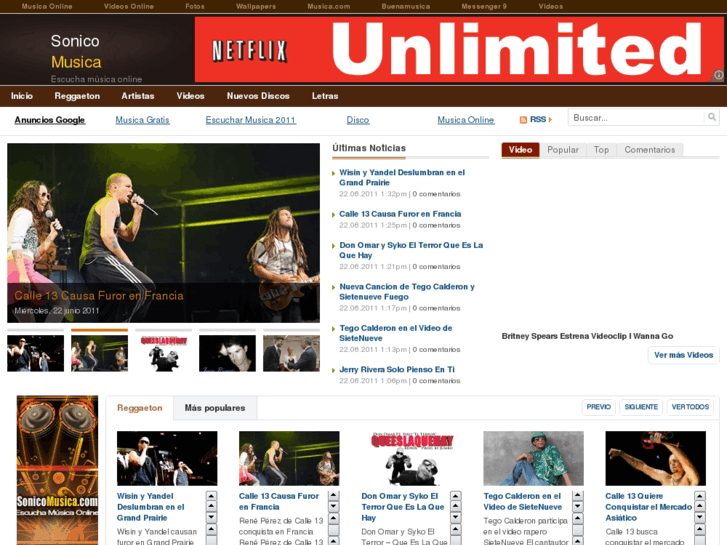
Task: Open Wallpapers in top bar
Action: (x=256, y=6)
